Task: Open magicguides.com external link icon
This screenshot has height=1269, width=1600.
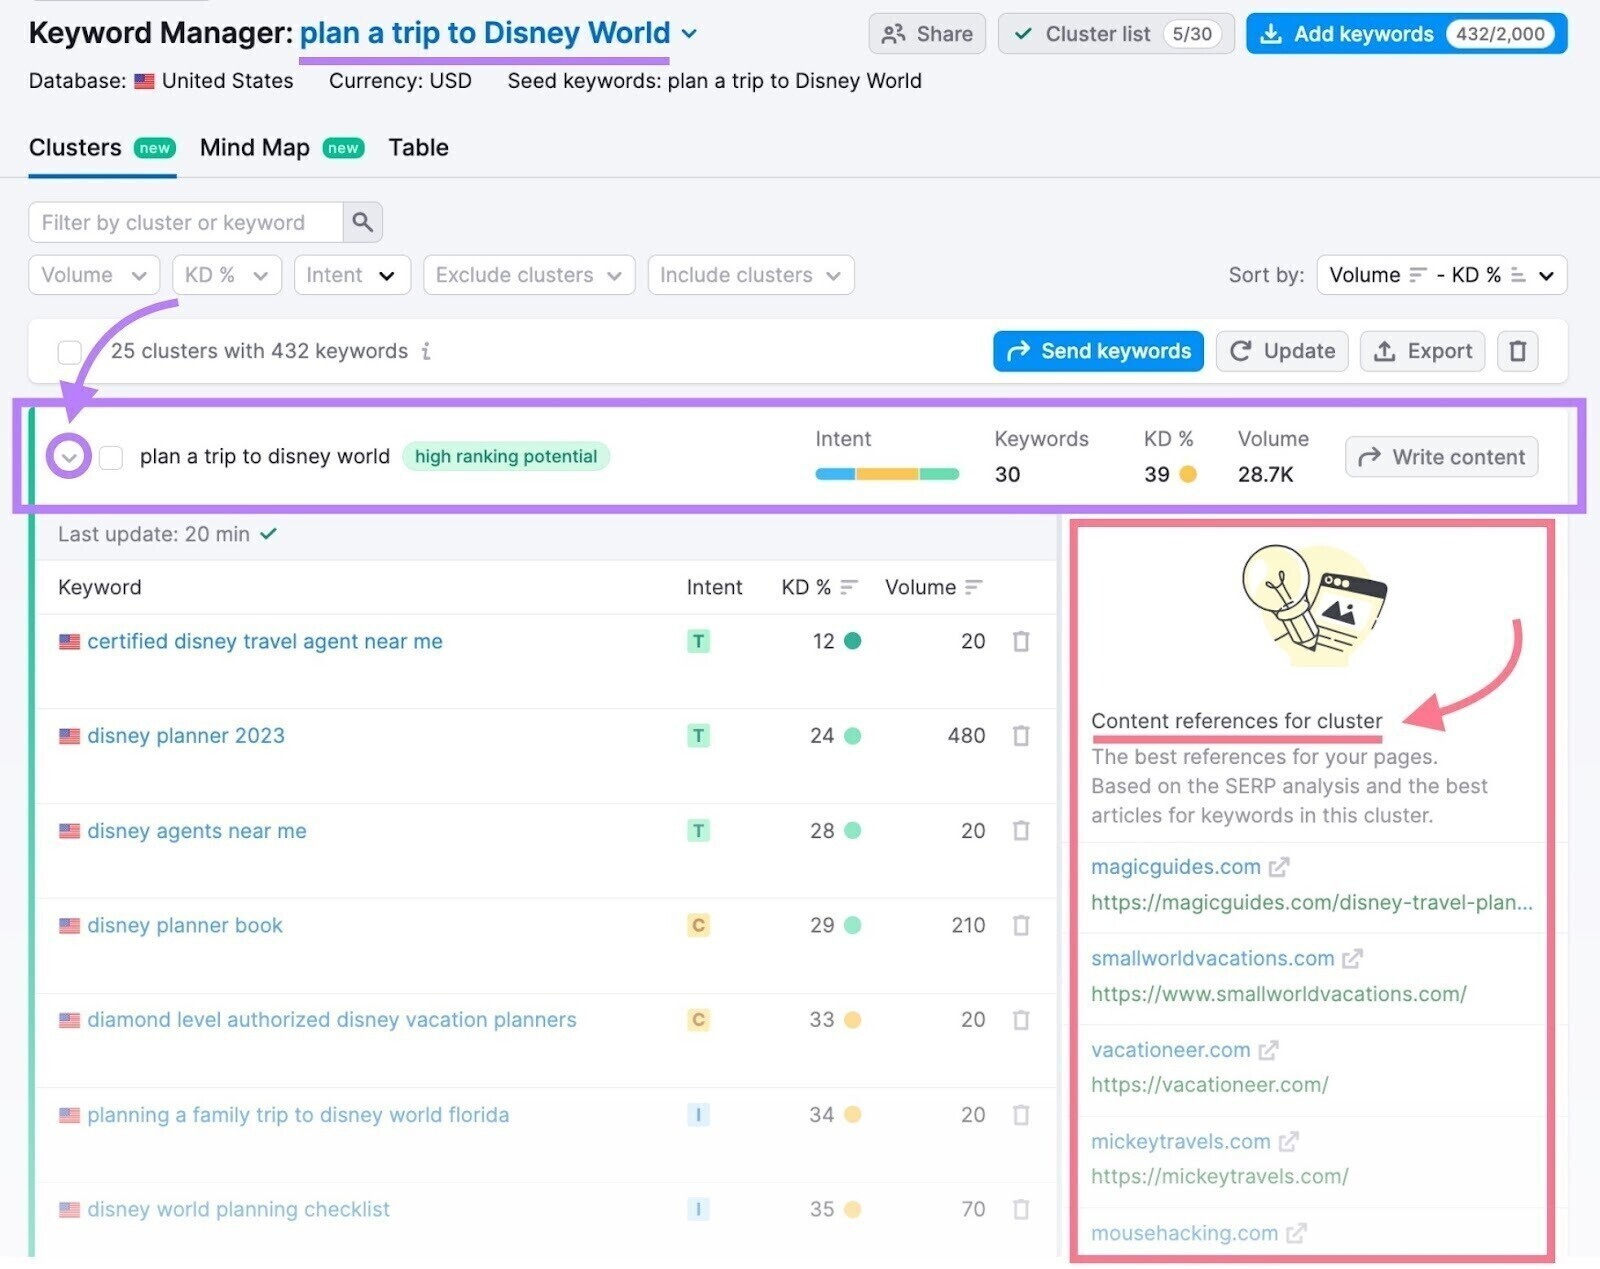Action: [x=1279, y=867]
